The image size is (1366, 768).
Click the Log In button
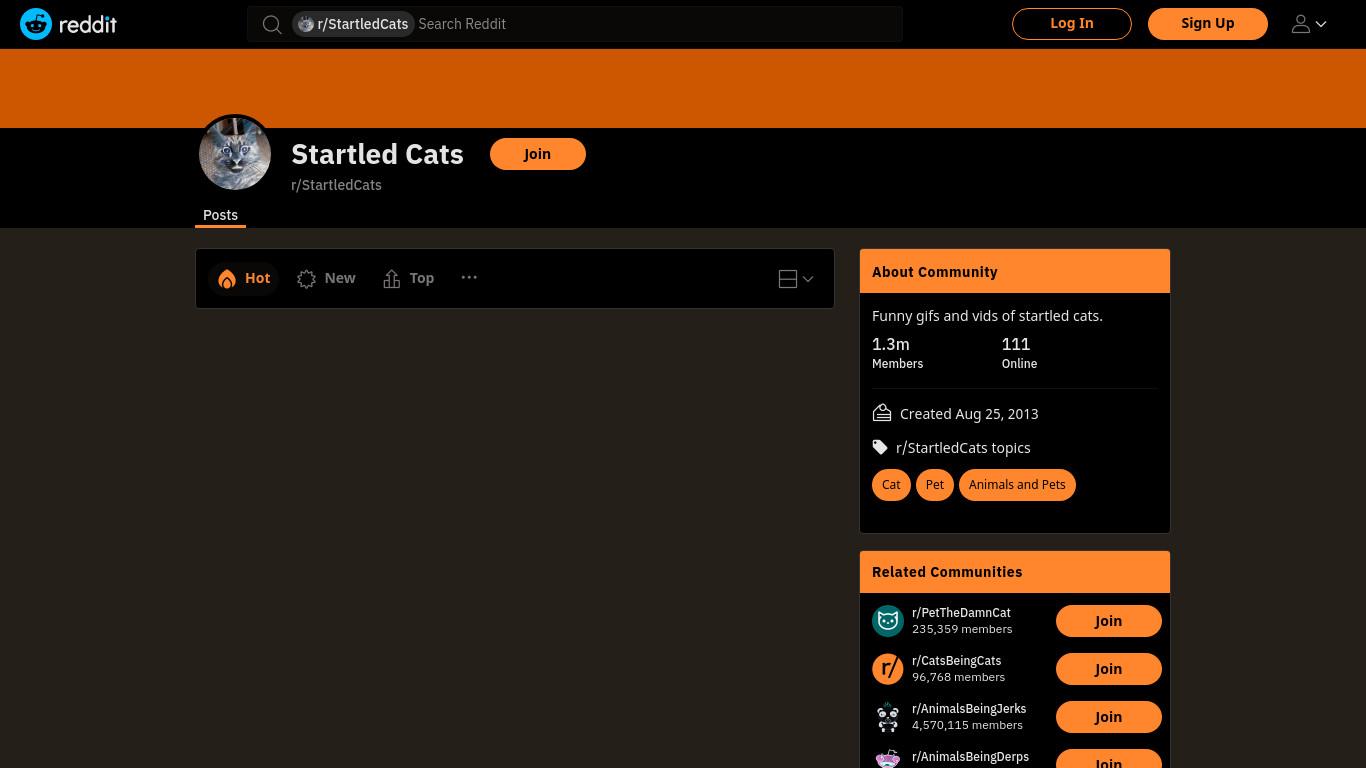(x=1072, y=24)
